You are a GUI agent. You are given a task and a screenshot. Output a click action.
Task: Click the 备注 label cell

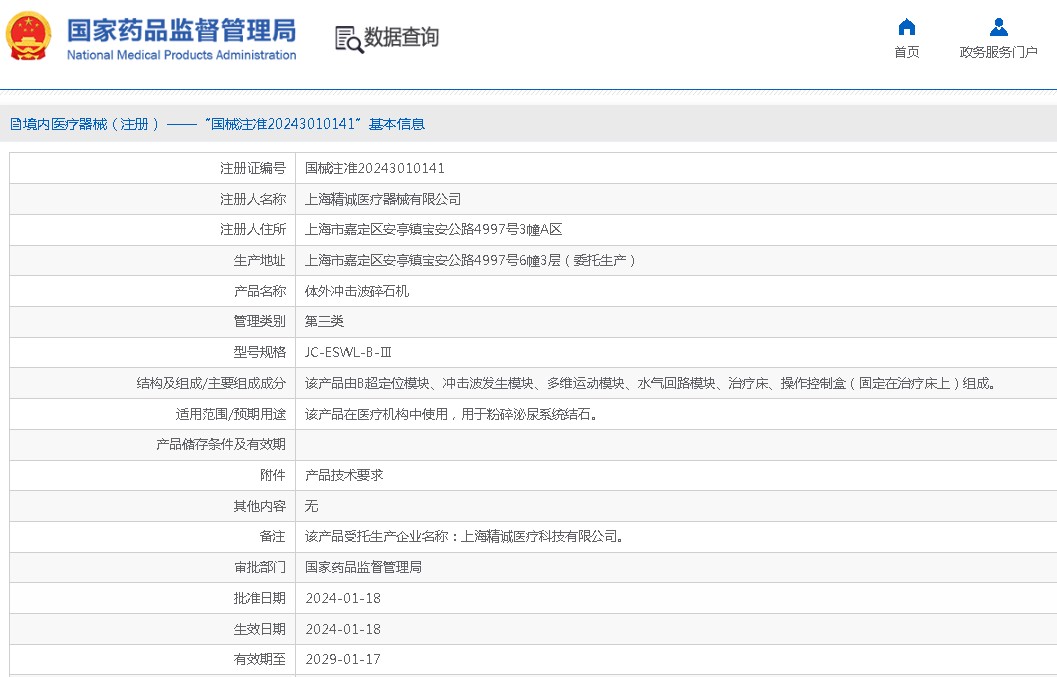[152, 536]
